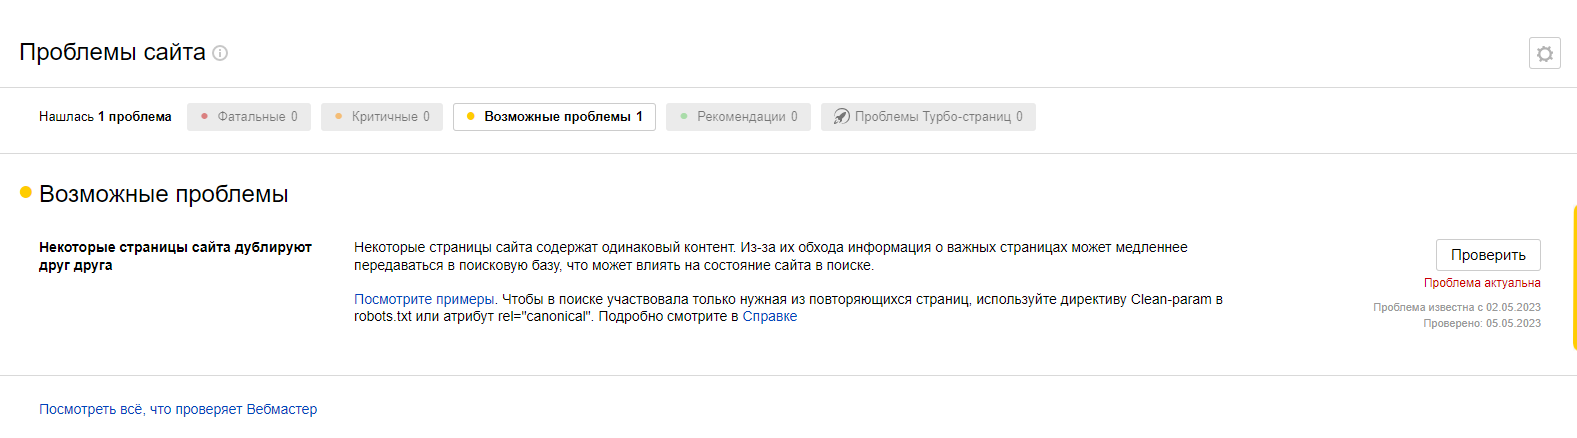
Task: Follow the Справке help link
Action: point(769,316)
